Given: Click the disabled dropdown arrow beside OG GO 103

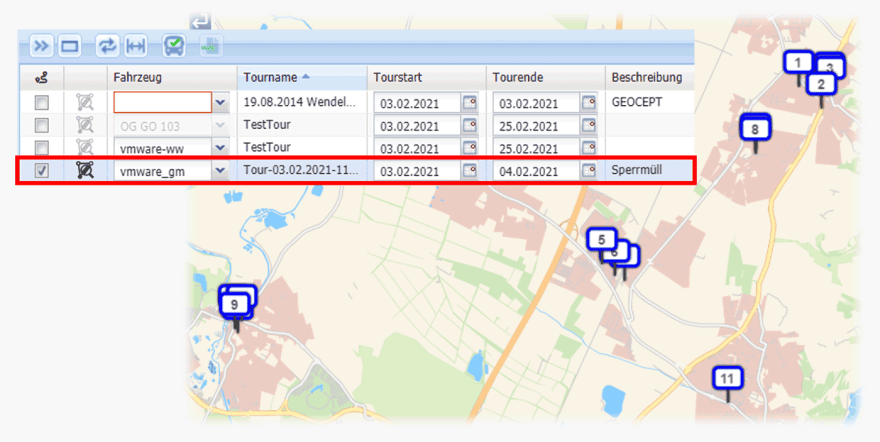Looking at the screenshot, I should coord(220,125).
